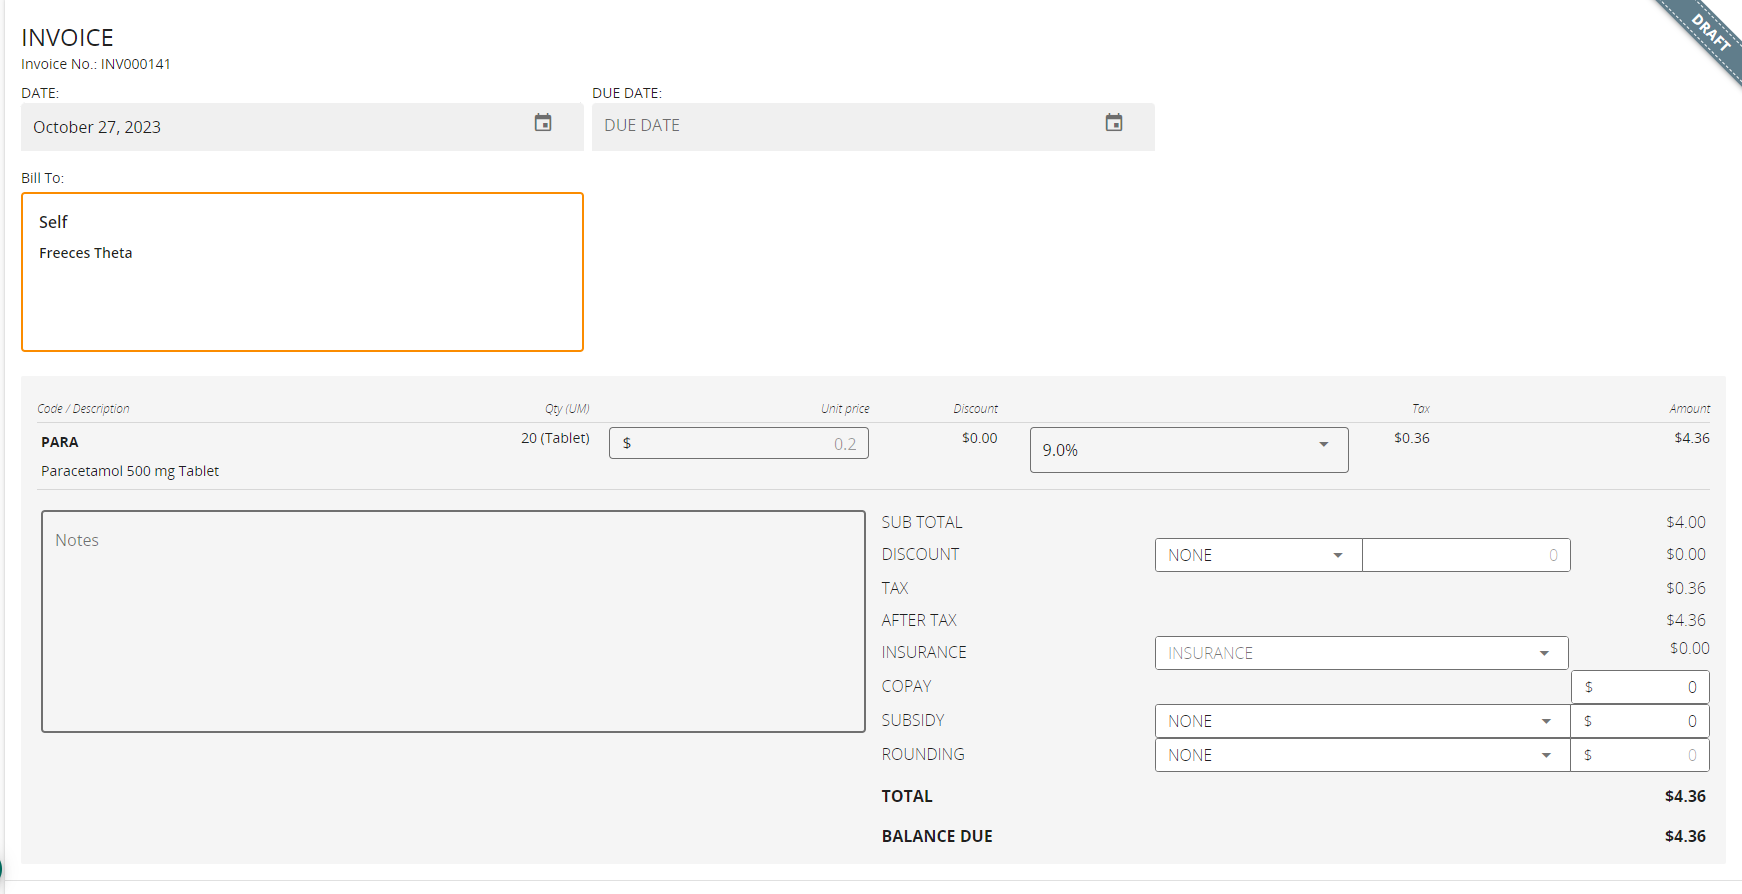Viewport: 1742px width, 894px height.
Task: Open the ROUNDING dropdown set to NONE
Action: [1362, 755]
